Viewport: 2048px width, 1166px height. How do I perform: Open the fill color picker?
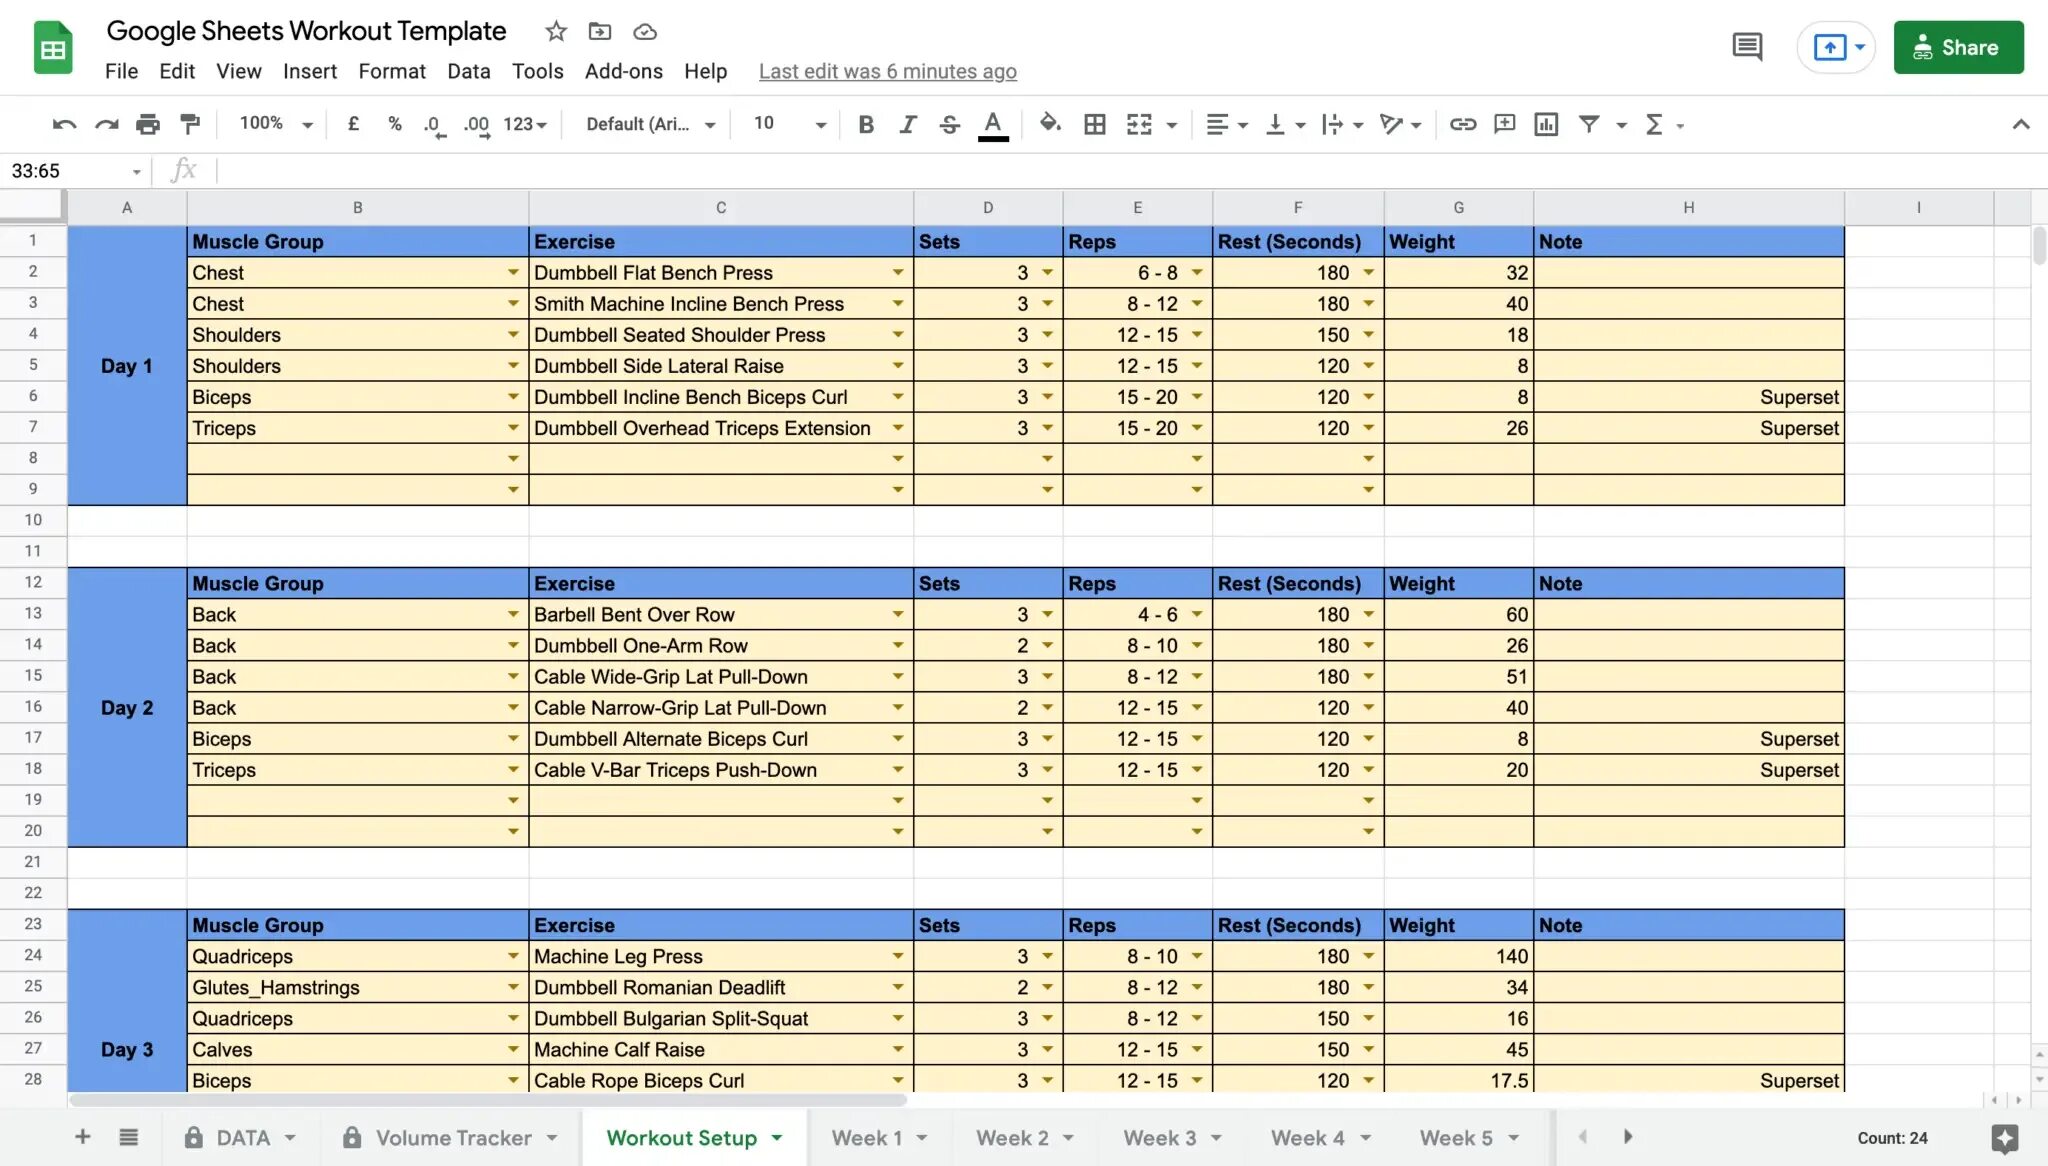(x=1049, y=124)
